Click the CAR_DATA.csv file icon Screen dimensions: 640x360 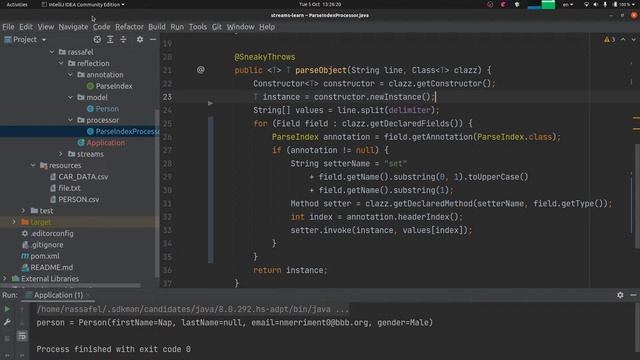pos(53,177)
